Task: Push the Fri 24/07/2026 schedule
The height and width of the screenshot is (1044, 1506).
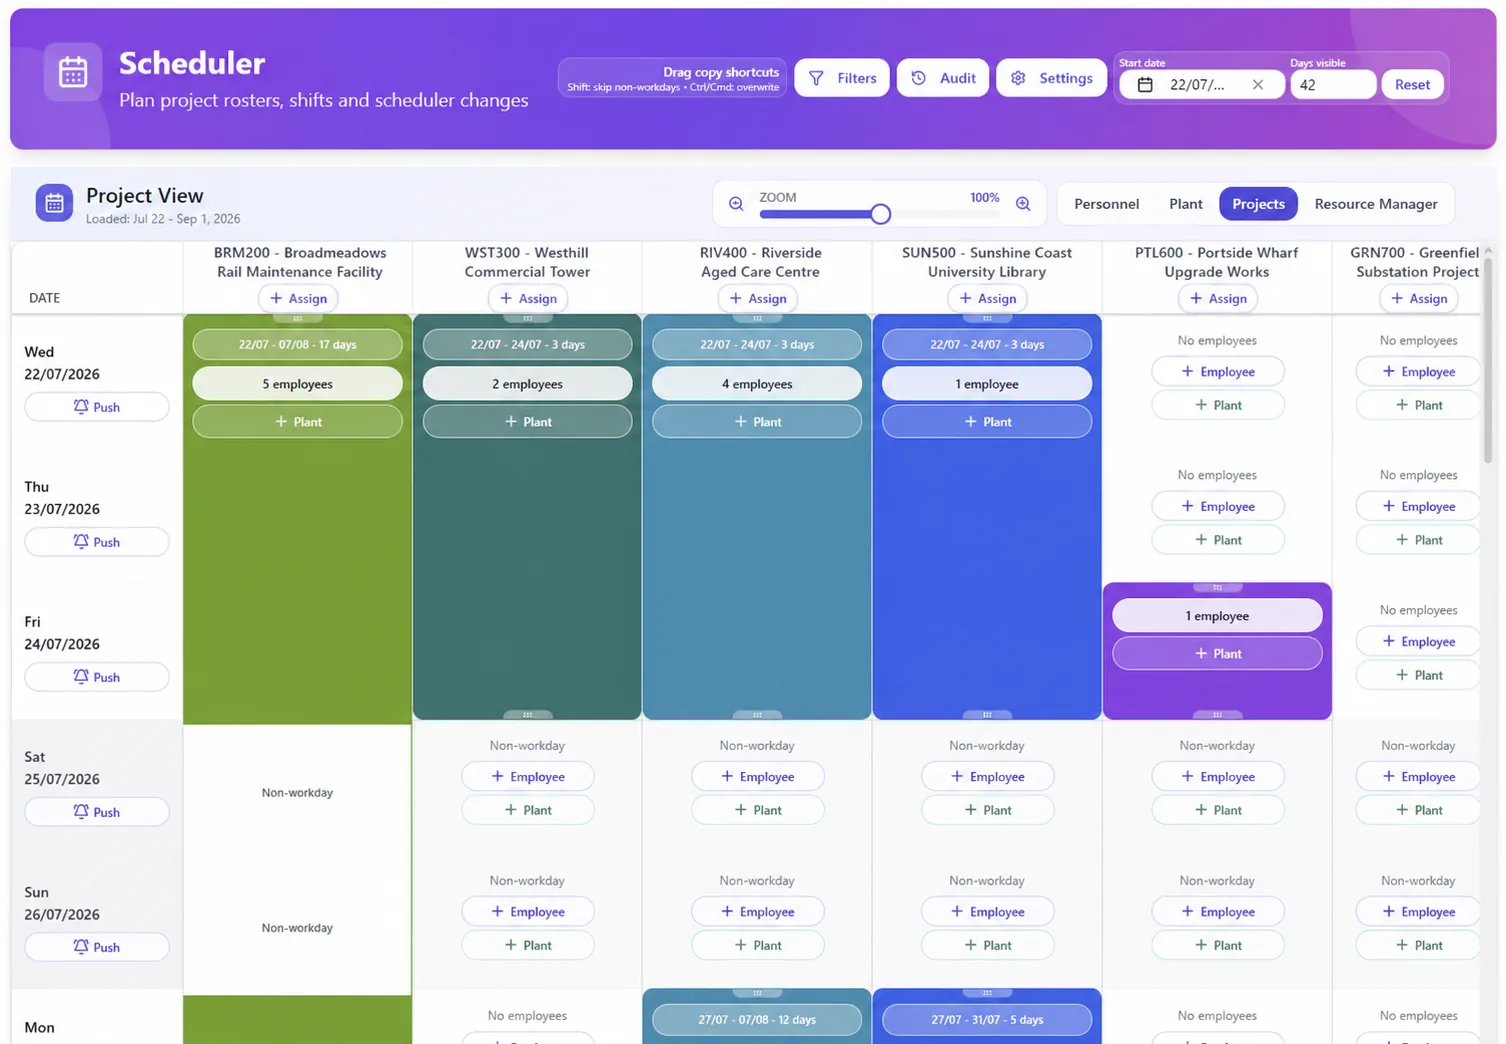Action: [97, 677]
